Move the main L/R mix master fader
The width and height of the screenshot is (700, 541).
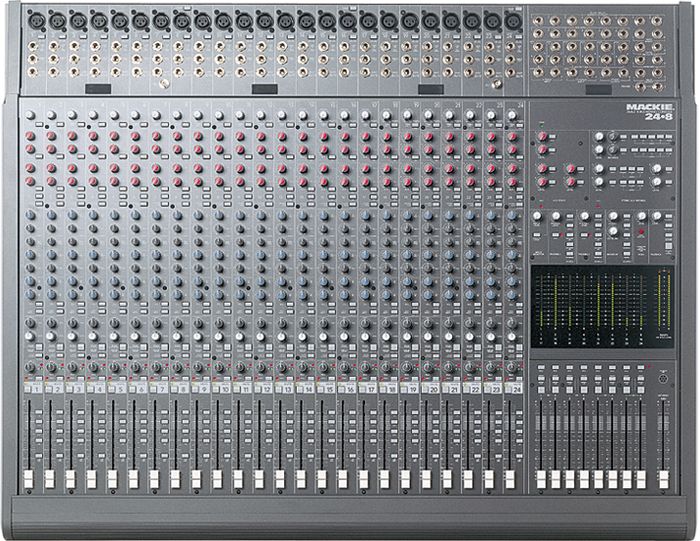(x=664, y=479)
